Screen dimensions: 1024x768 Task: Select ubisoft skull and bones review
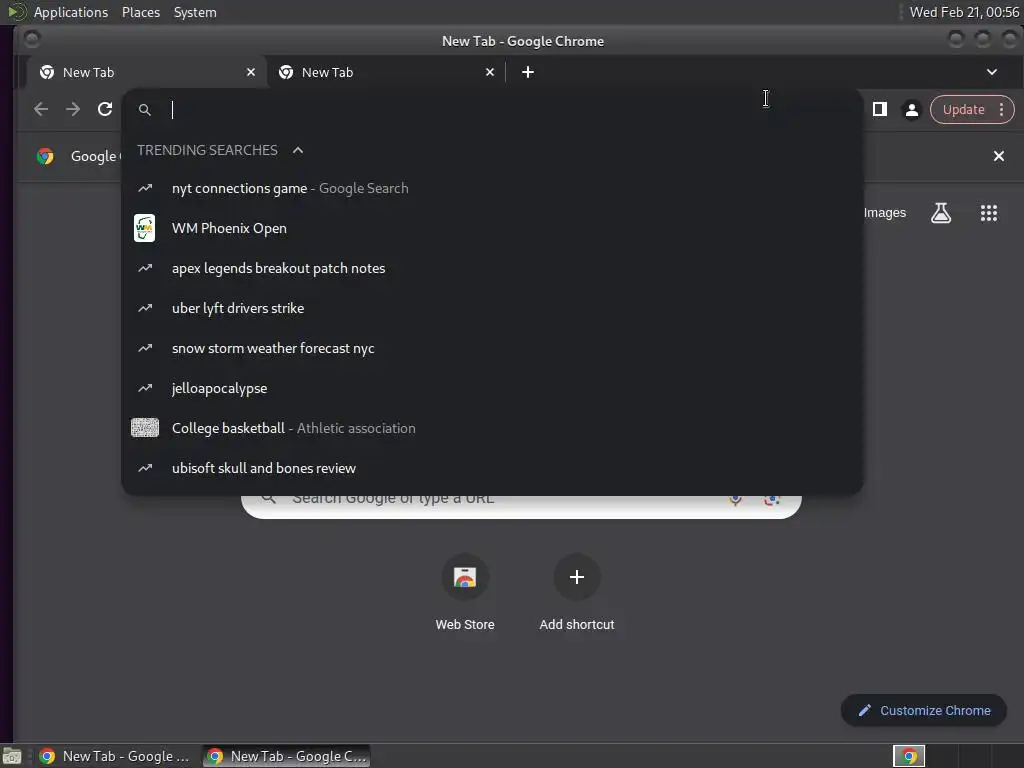coord(492,468)
